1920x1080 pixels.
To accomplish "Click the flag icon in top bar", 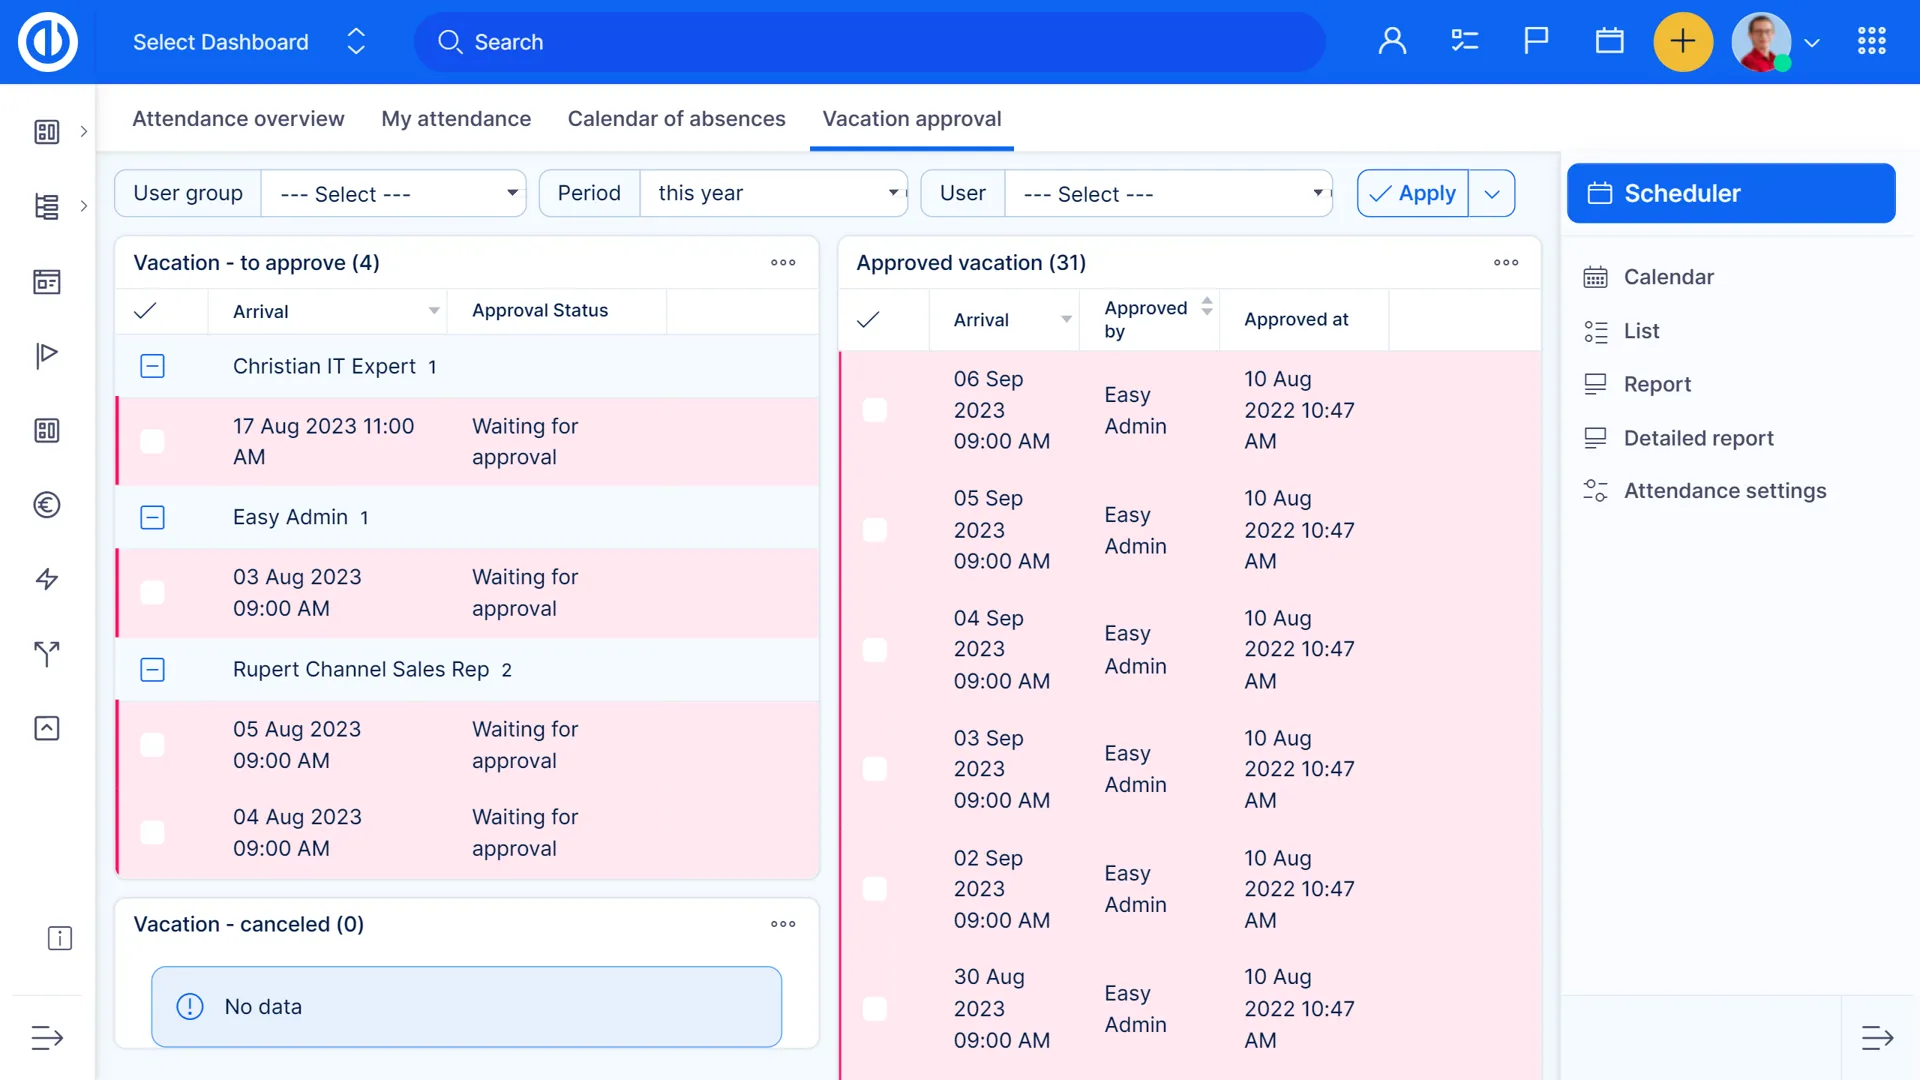I will pyautogui.click(x=1536, y=41).
